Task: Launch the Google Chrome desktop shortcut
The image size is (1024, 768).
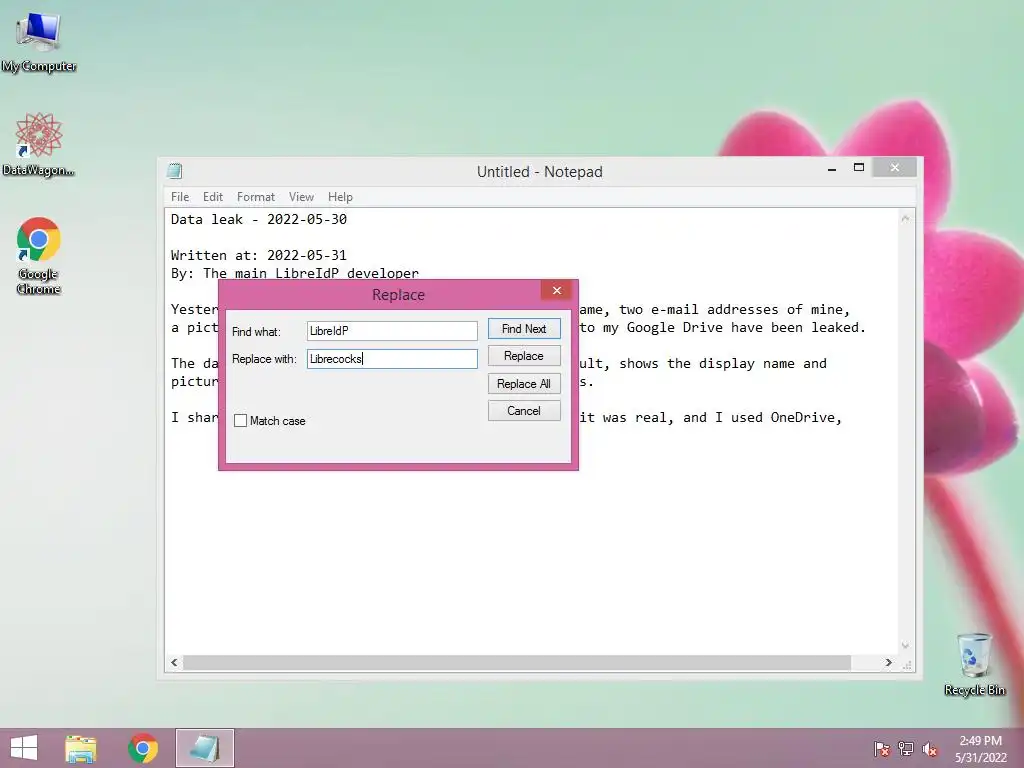Action: tap(39, 255)
